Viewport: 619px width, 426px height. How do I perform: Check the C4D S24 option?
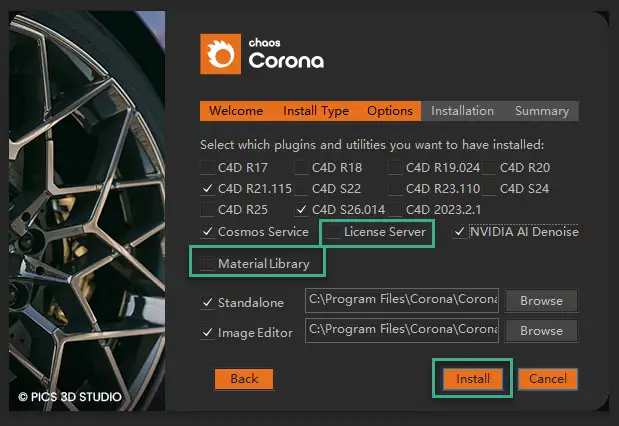(489, 188)
